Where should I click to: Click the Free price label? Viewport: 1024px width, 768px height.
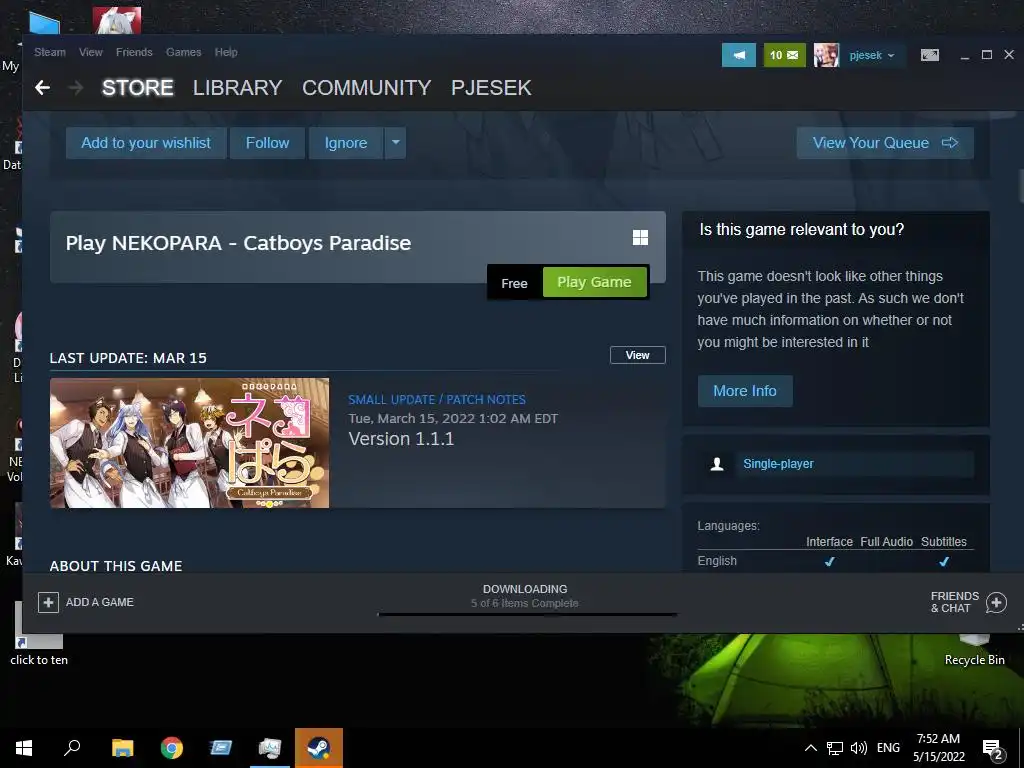click(x=514, y=283)
